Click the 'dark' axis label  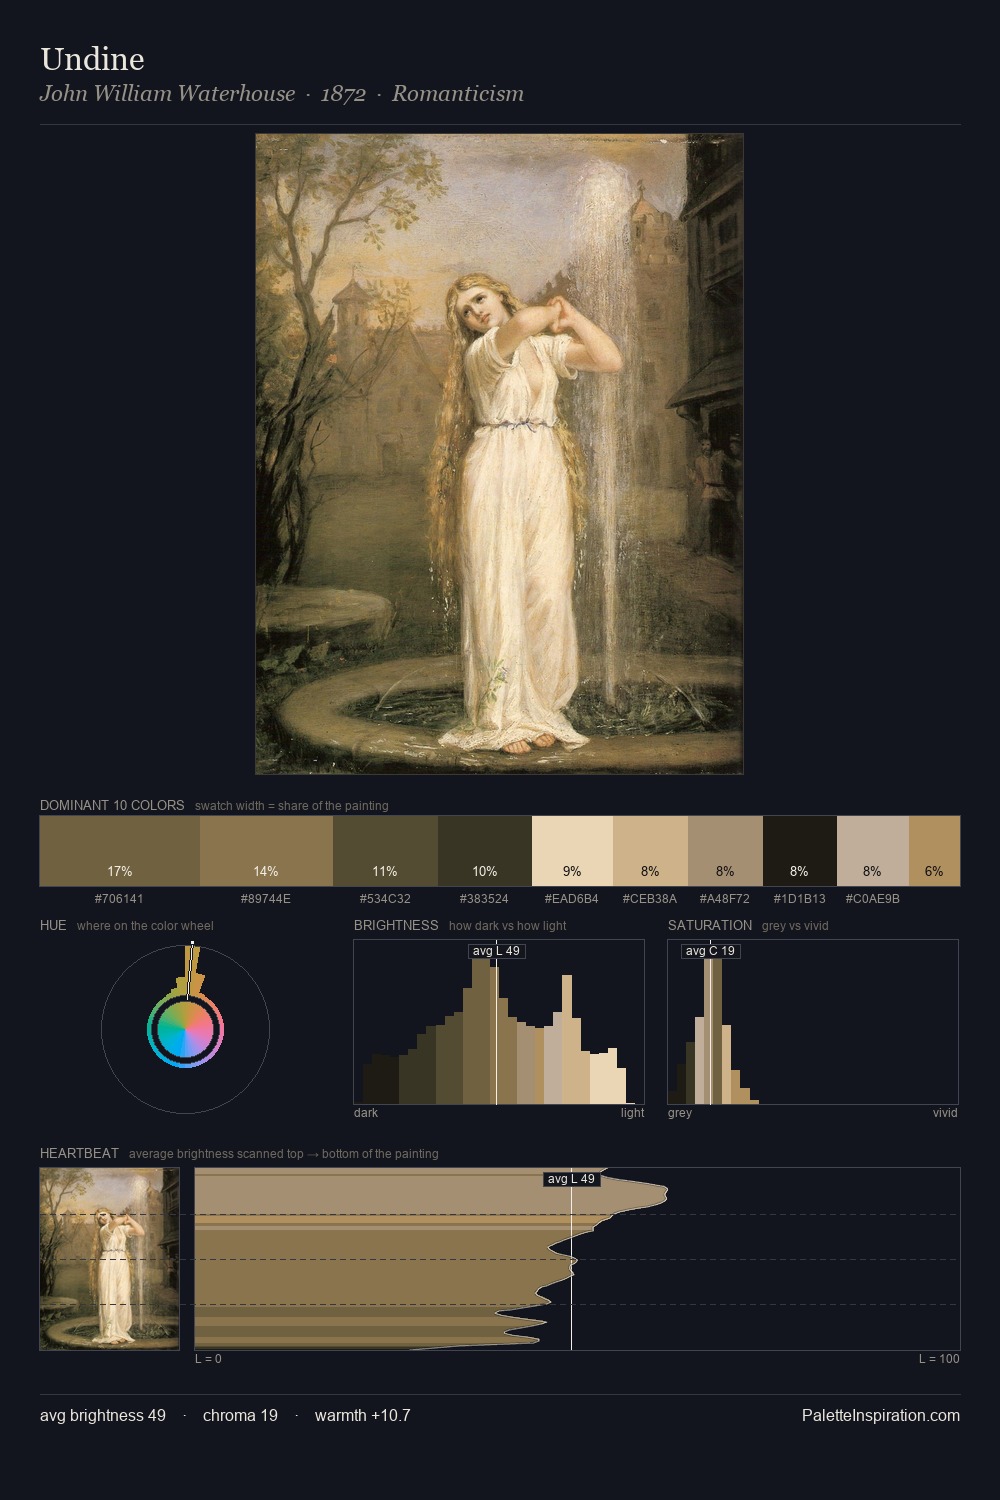366,1112
